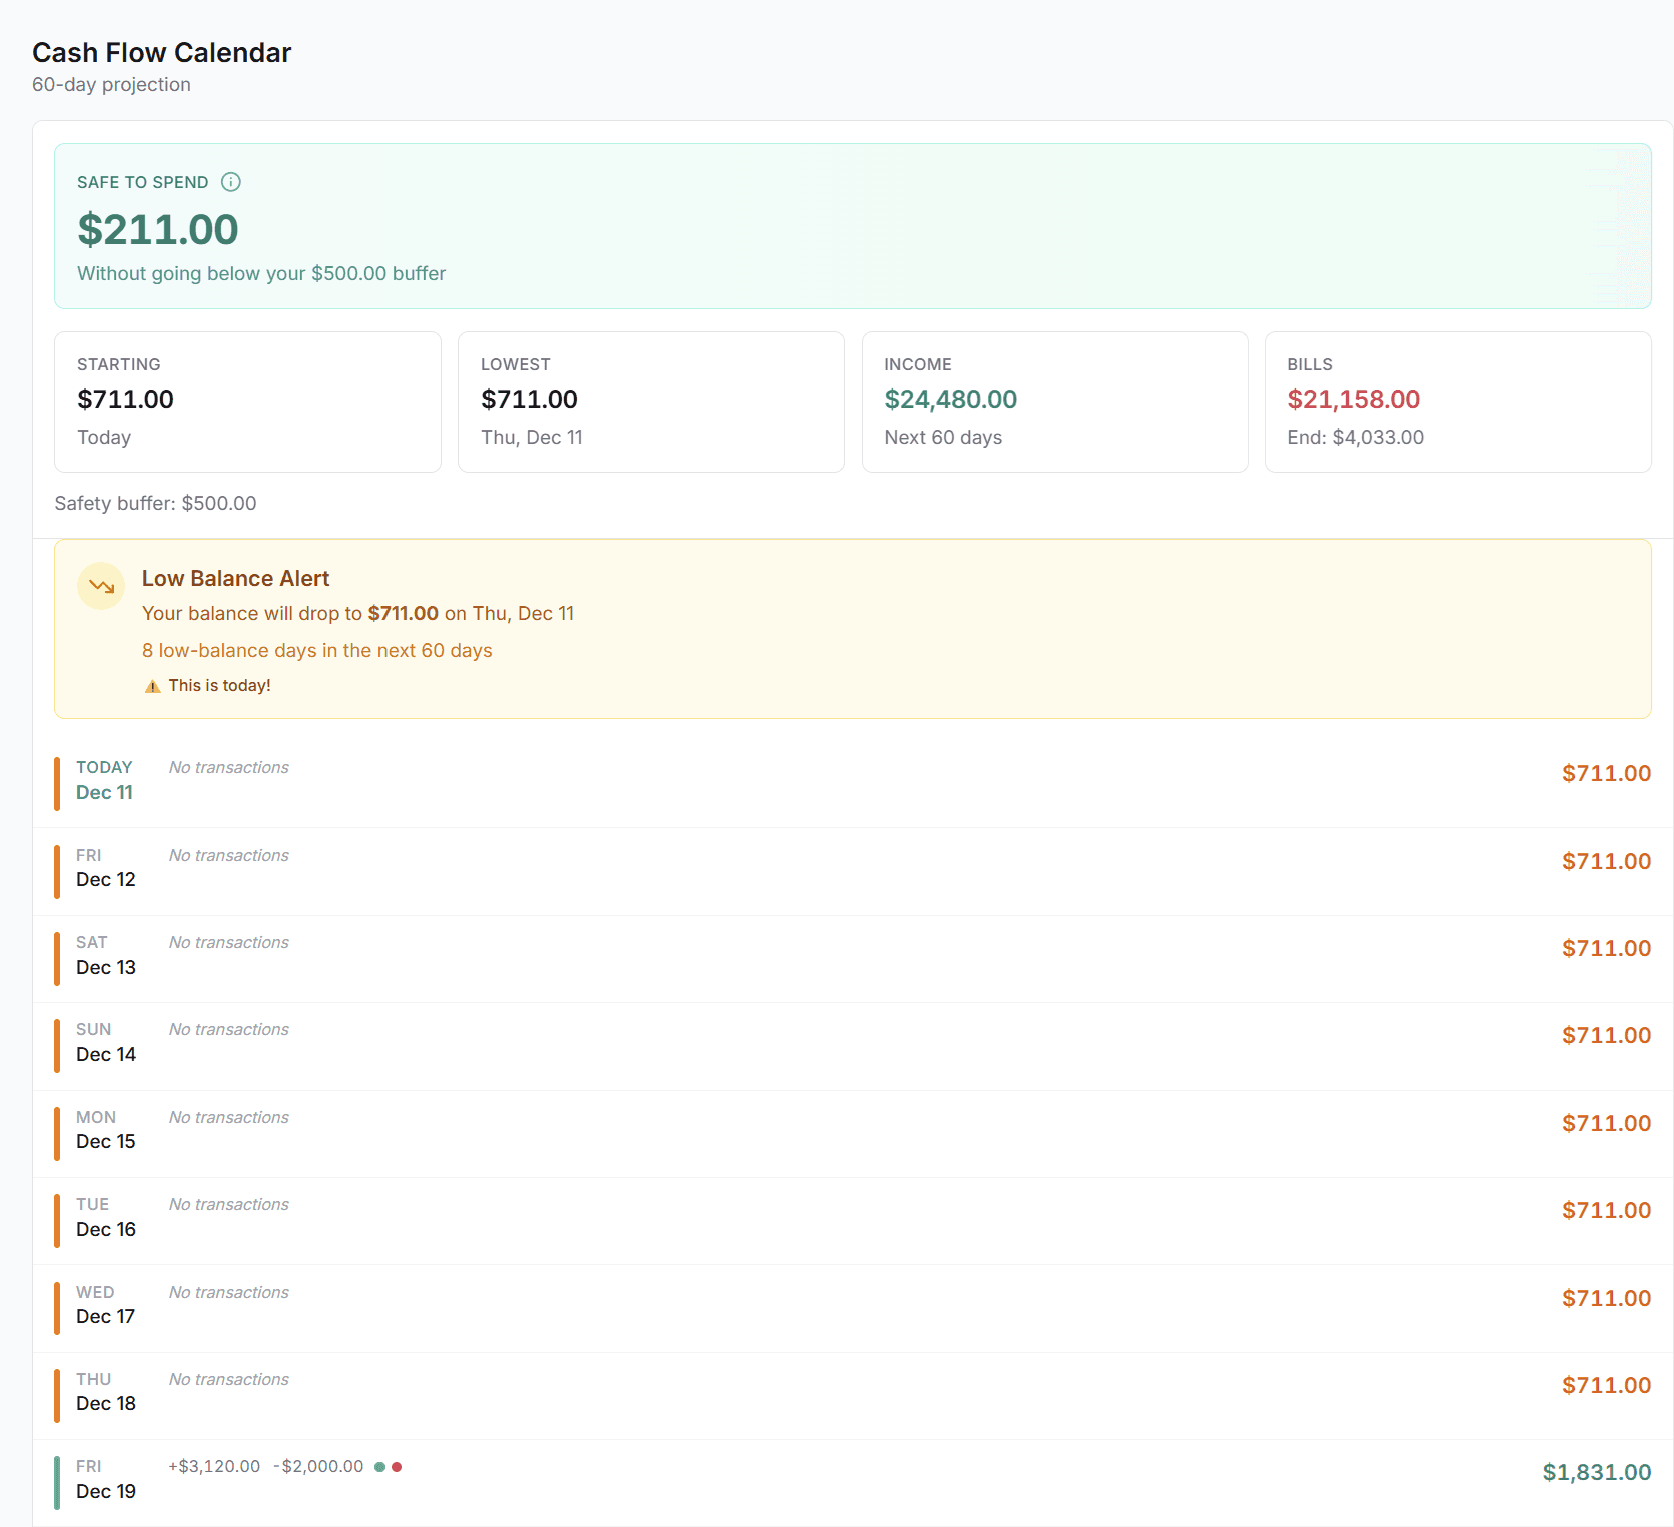Image resolution: width=1674 pixels, height=1527 pixels.
Task: Select the Cash Flow Calendar title
Action: pos(161,52)
